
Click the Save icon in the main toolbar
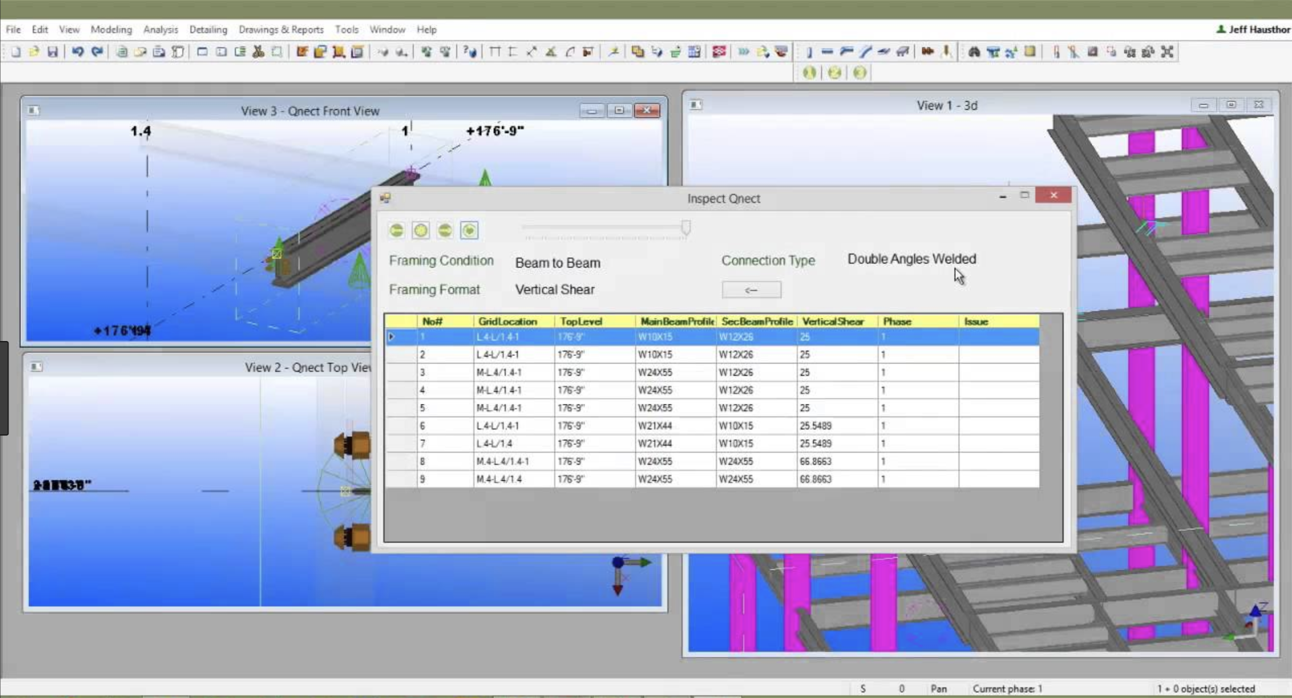(x=53, y=52)
